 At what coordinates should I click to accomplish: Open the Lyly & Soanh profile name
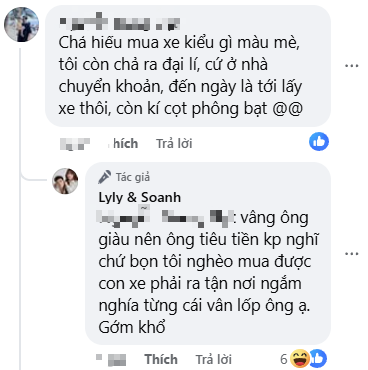tap(140, 197)
